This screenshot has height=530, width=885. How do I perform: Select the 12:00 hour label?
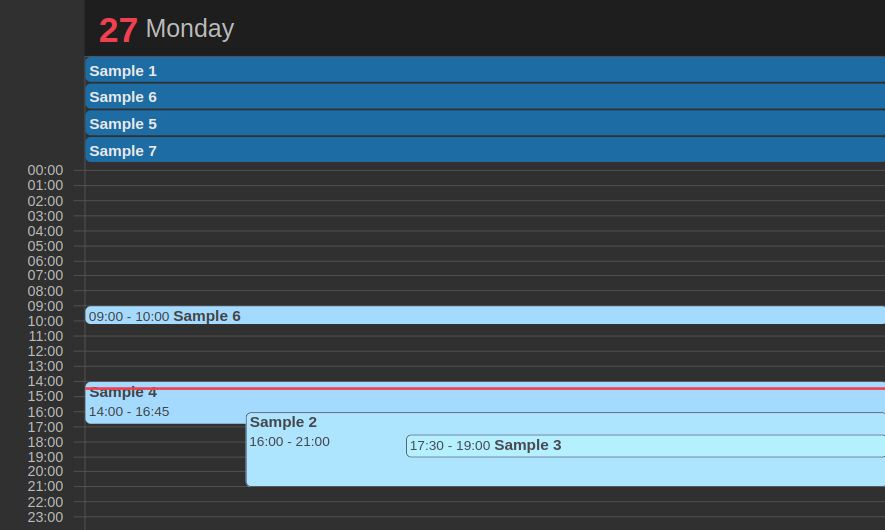click(x=45, y=351)
